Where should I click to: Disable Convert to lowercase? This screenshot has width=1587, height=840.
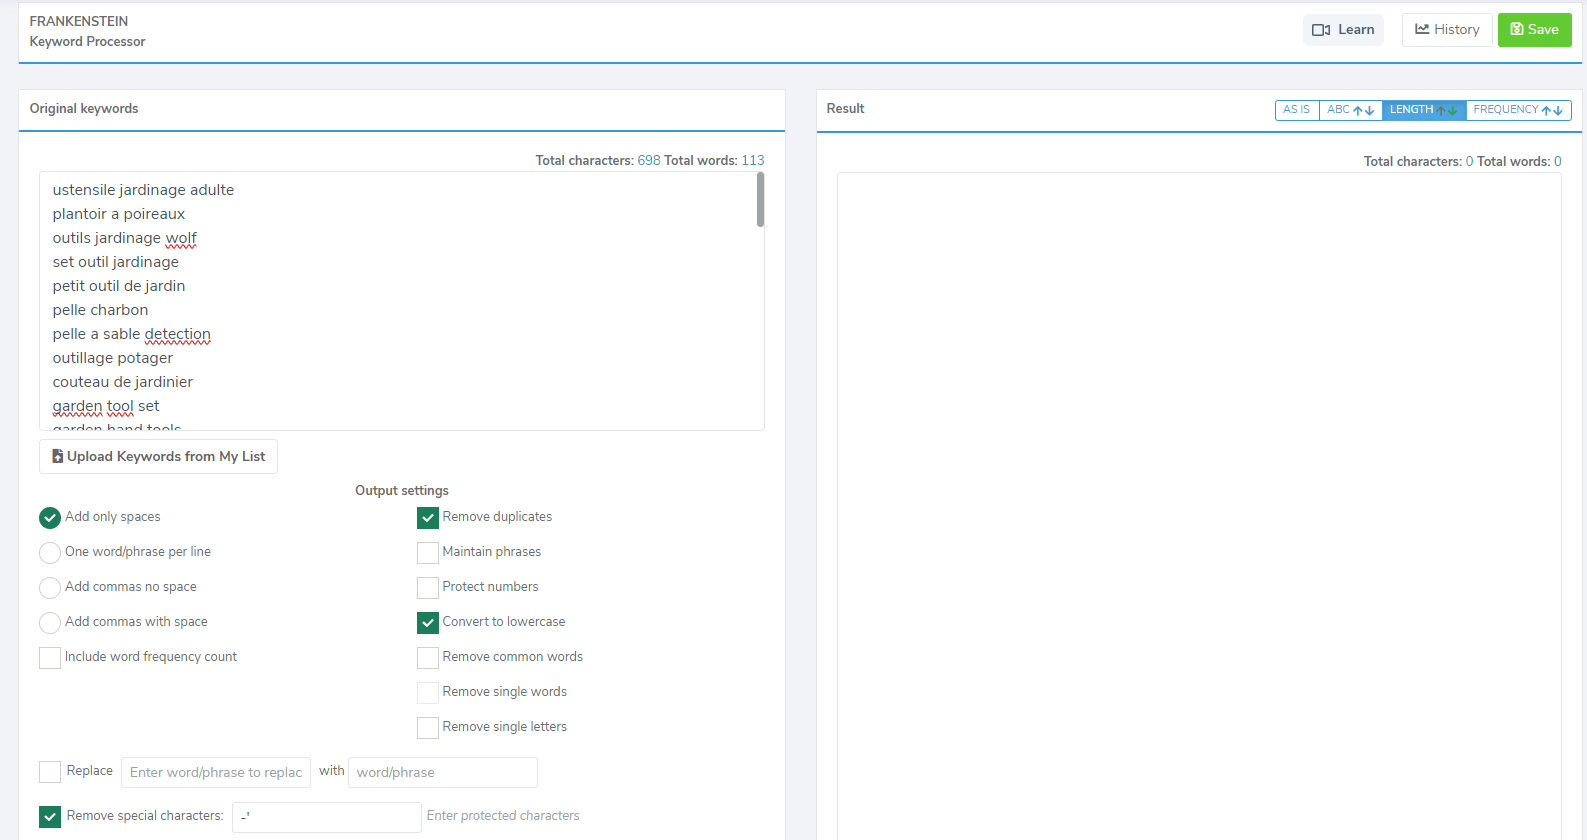point(428,623)
